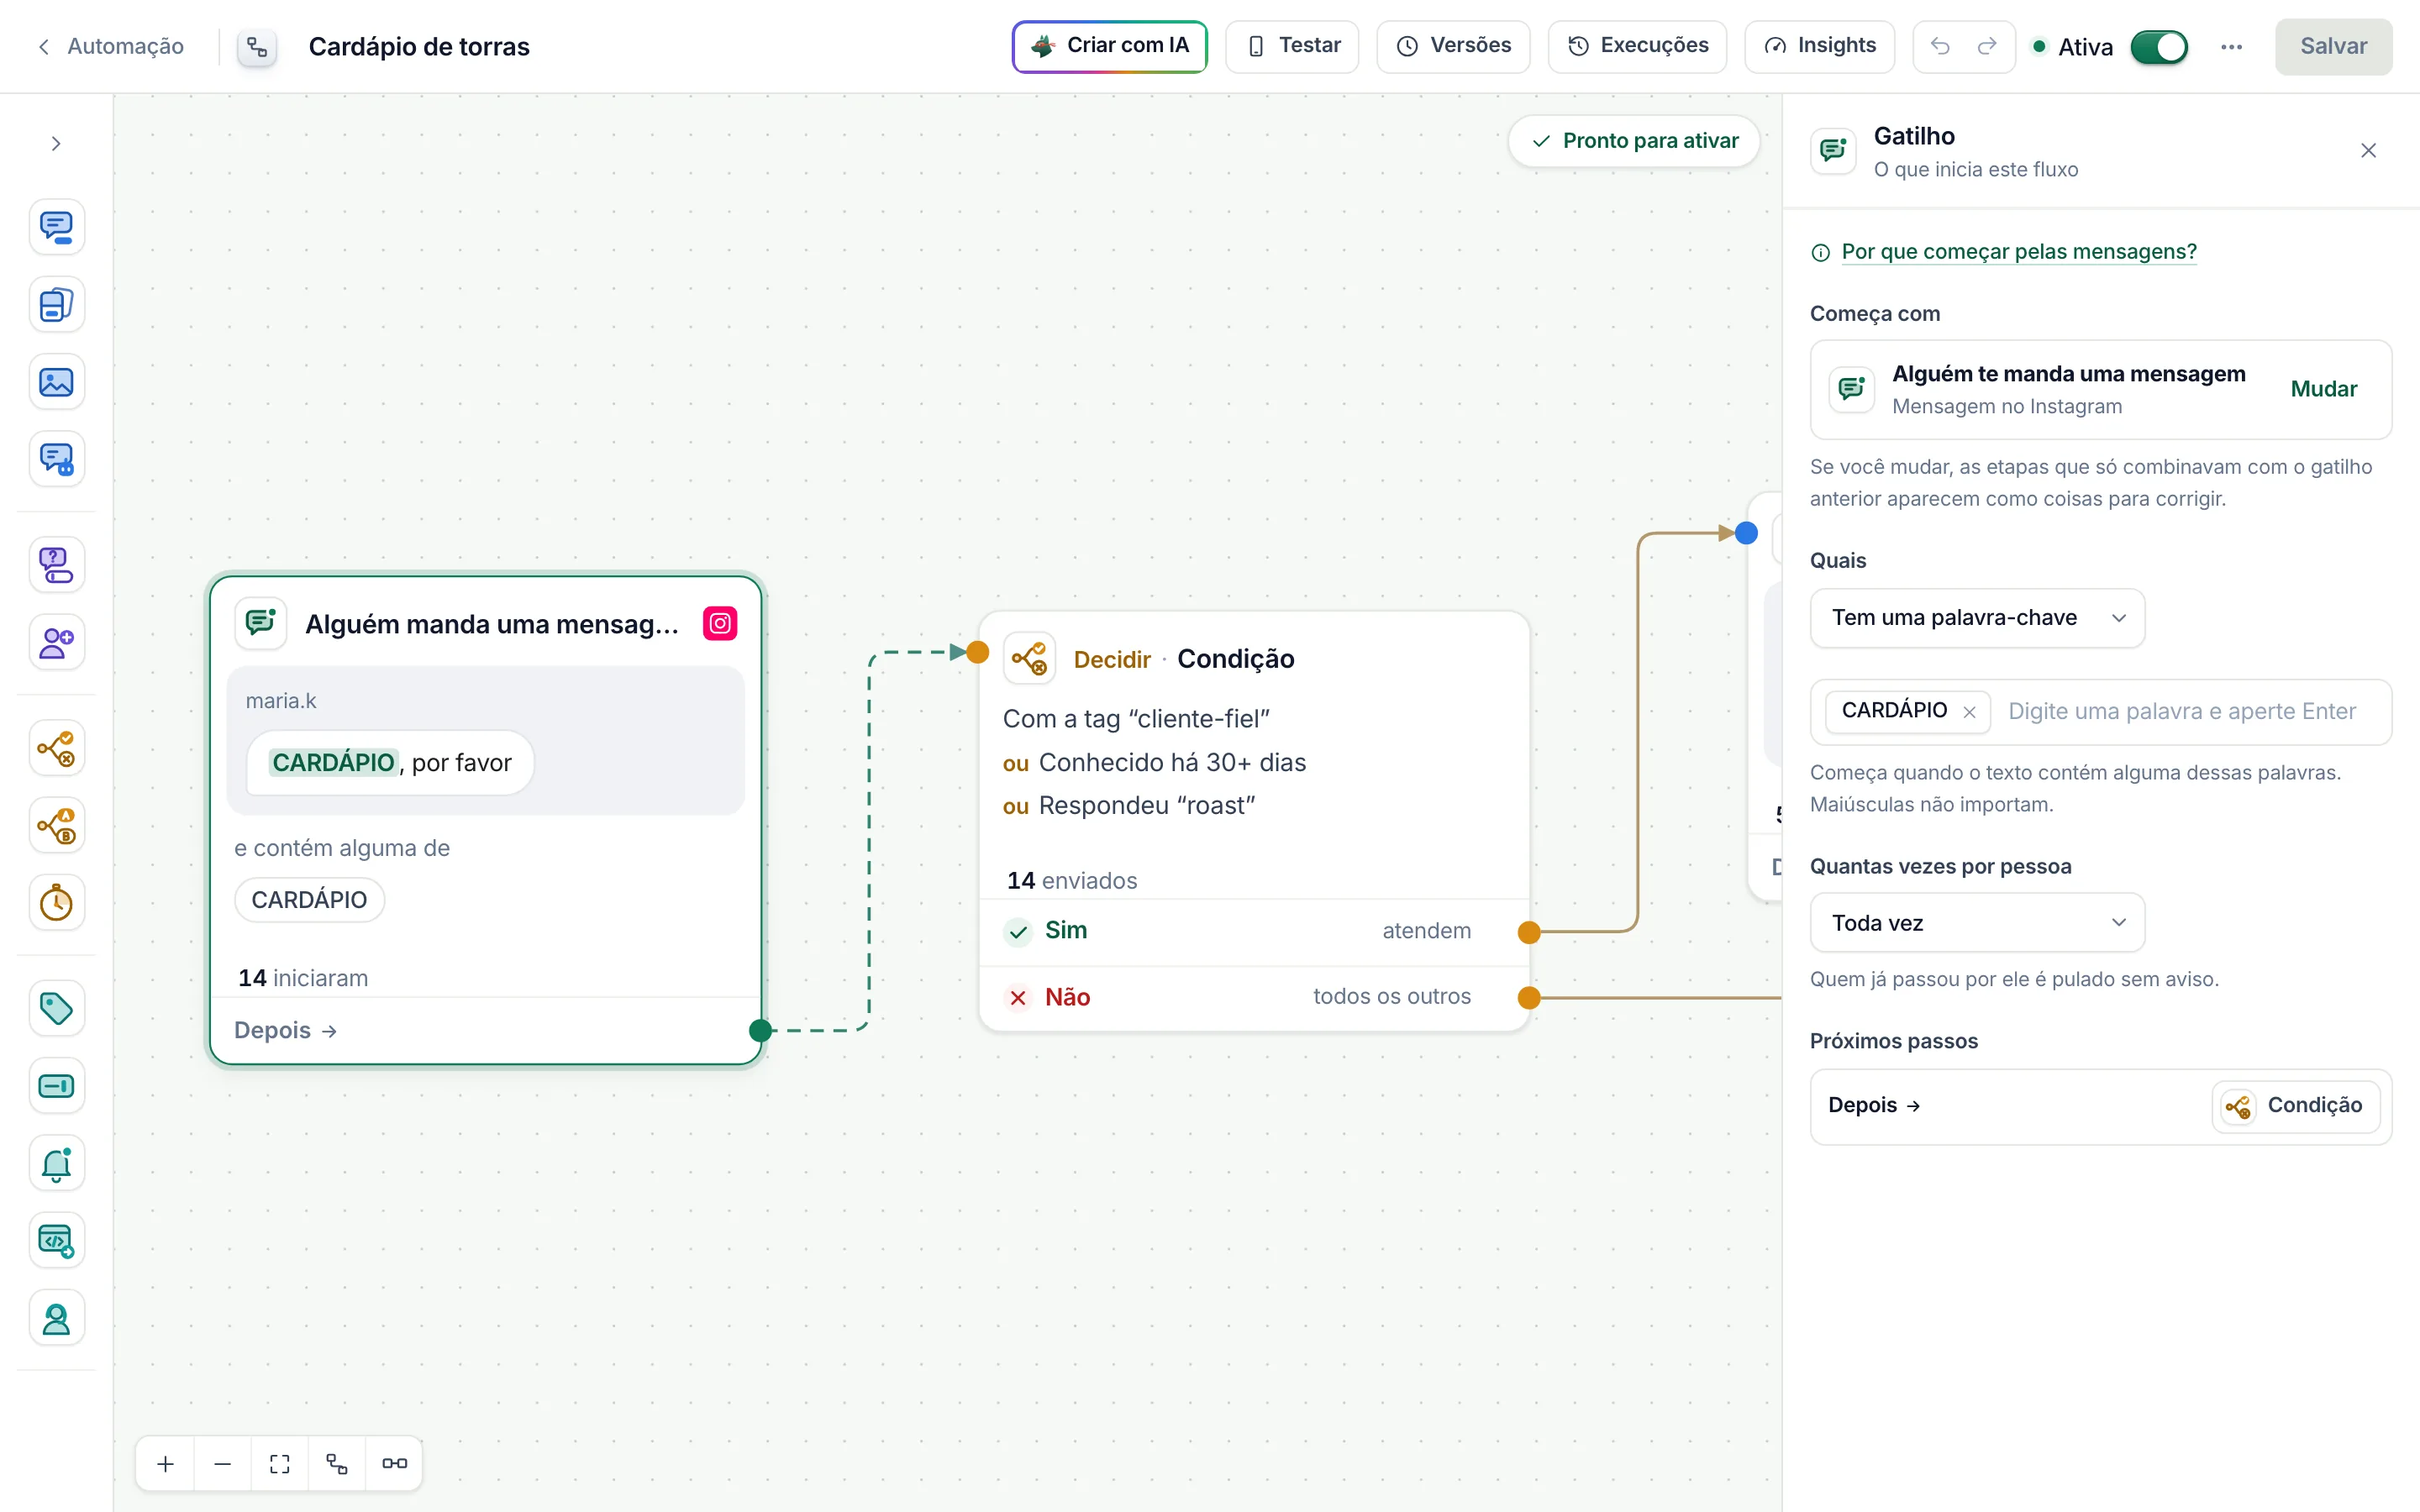This screenshot has height=1512, width=2420.
Task: Open the three-dots more options menu
Action: (2231, 47)
